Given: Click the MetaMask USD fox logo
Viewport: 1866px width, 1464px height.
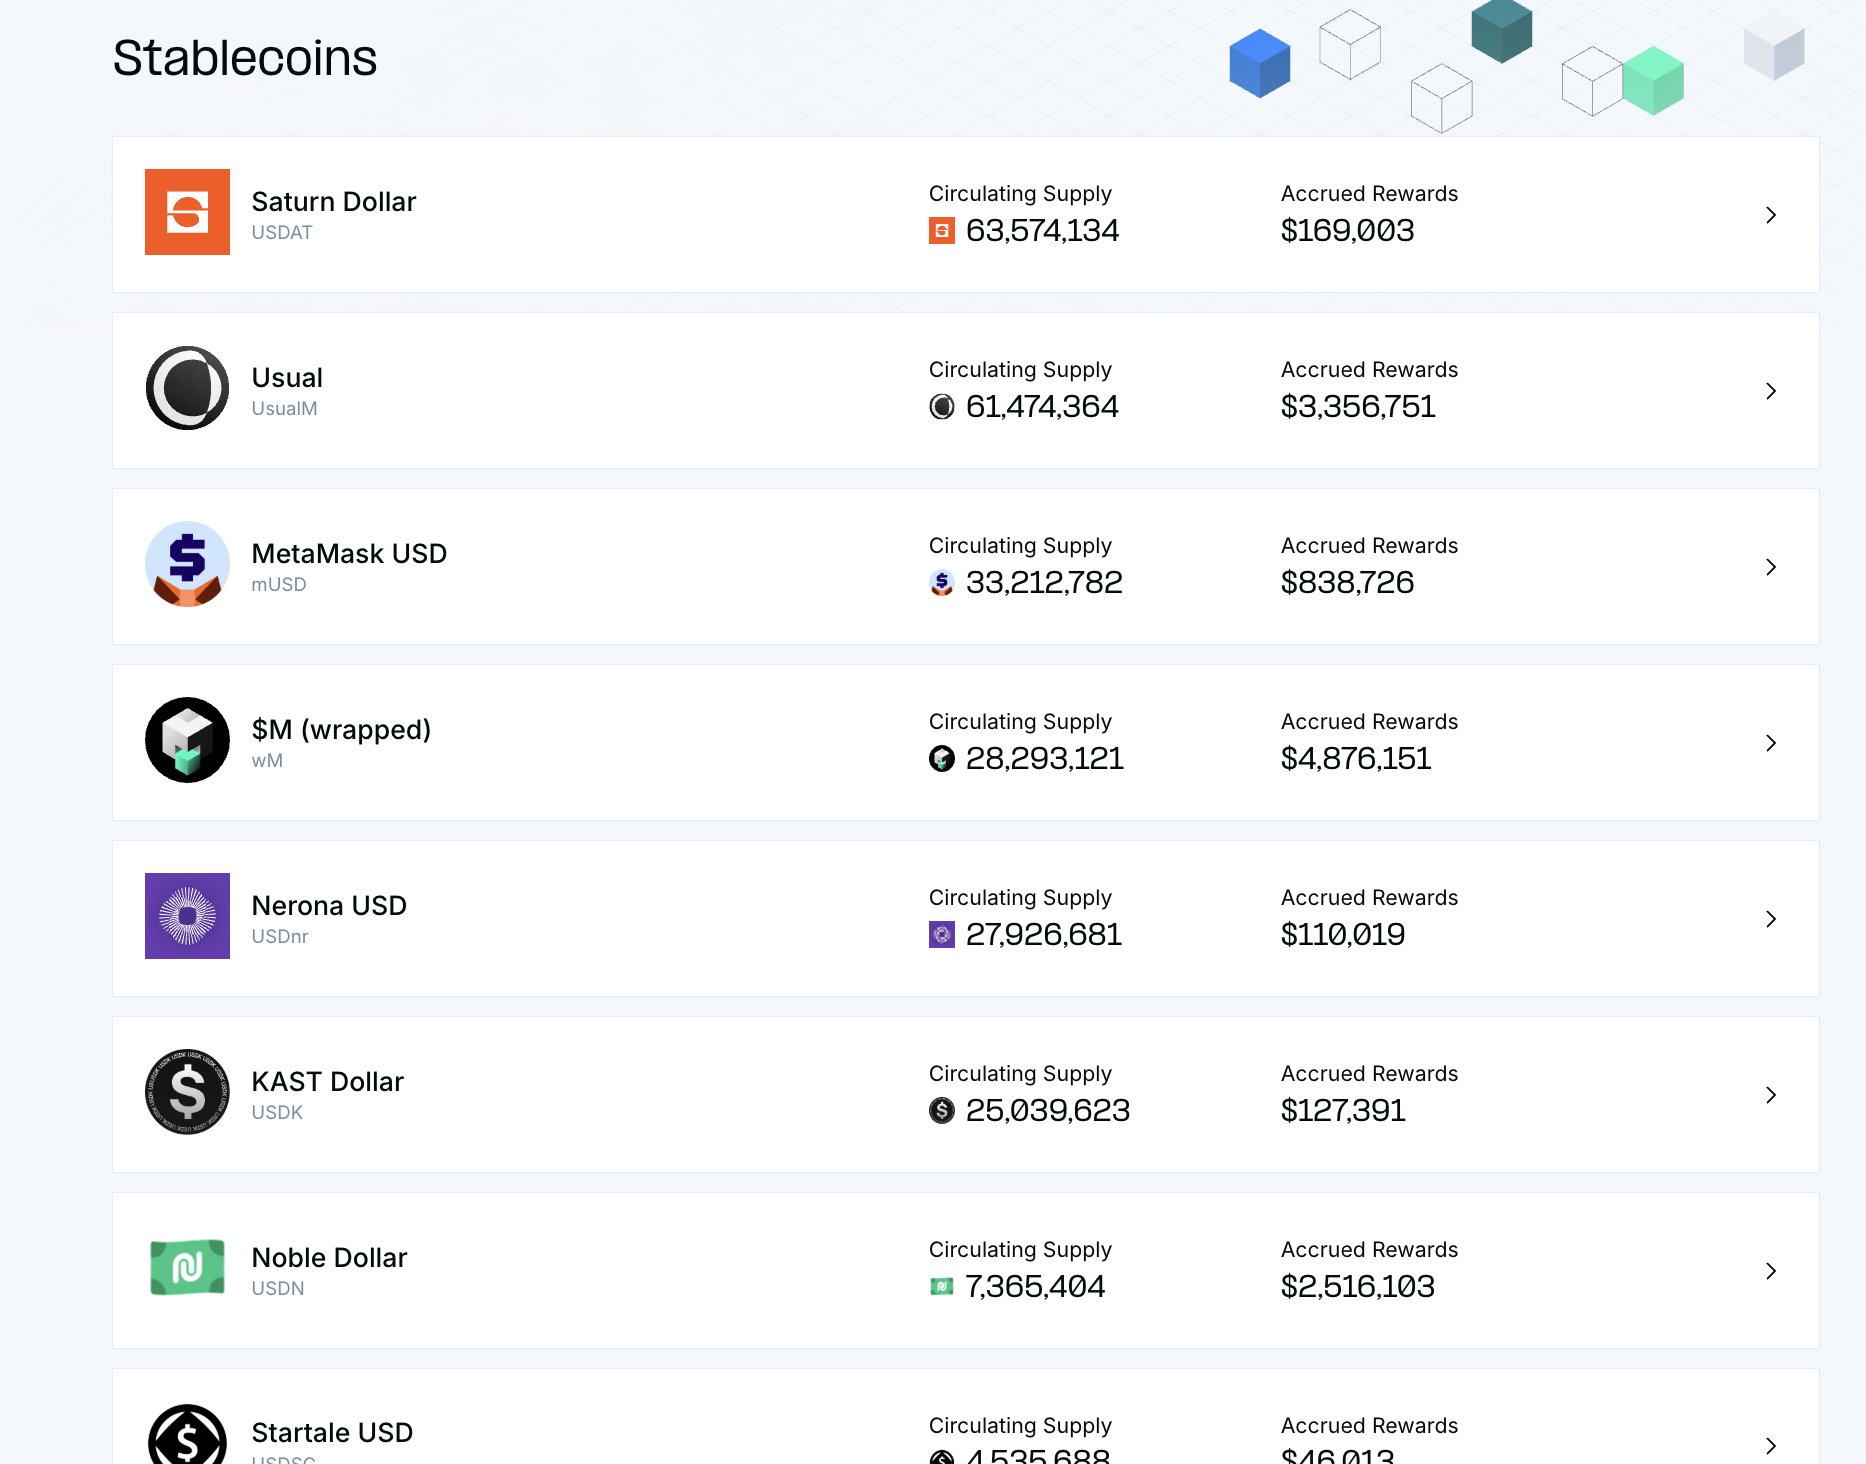Looking at the screenshot, I should tap(187, 564).
